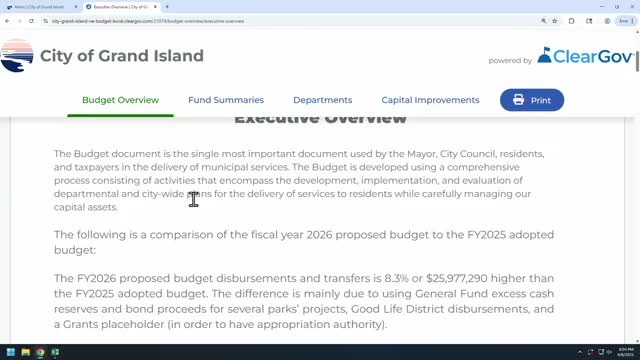Click the page's vertical scrollbar thumb
This screenshot has height=360, width=640.
[637, 61]
